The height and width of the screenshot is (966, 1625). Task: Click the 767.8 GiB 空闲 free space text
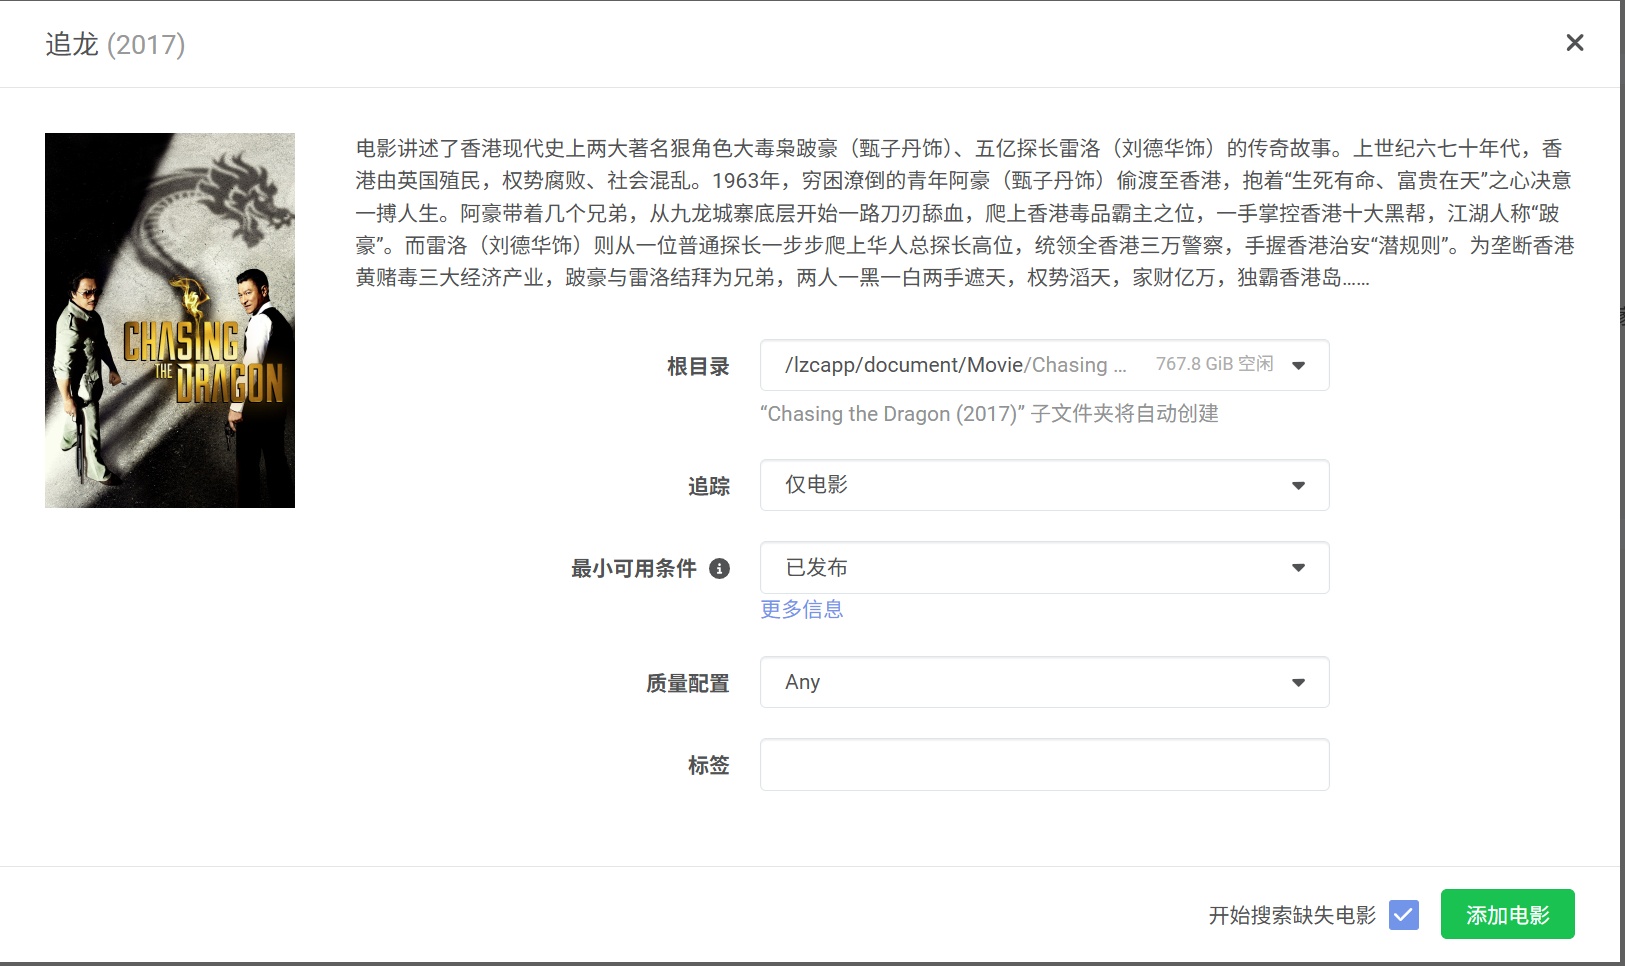pyautogui.click(x=1215, y=364)
